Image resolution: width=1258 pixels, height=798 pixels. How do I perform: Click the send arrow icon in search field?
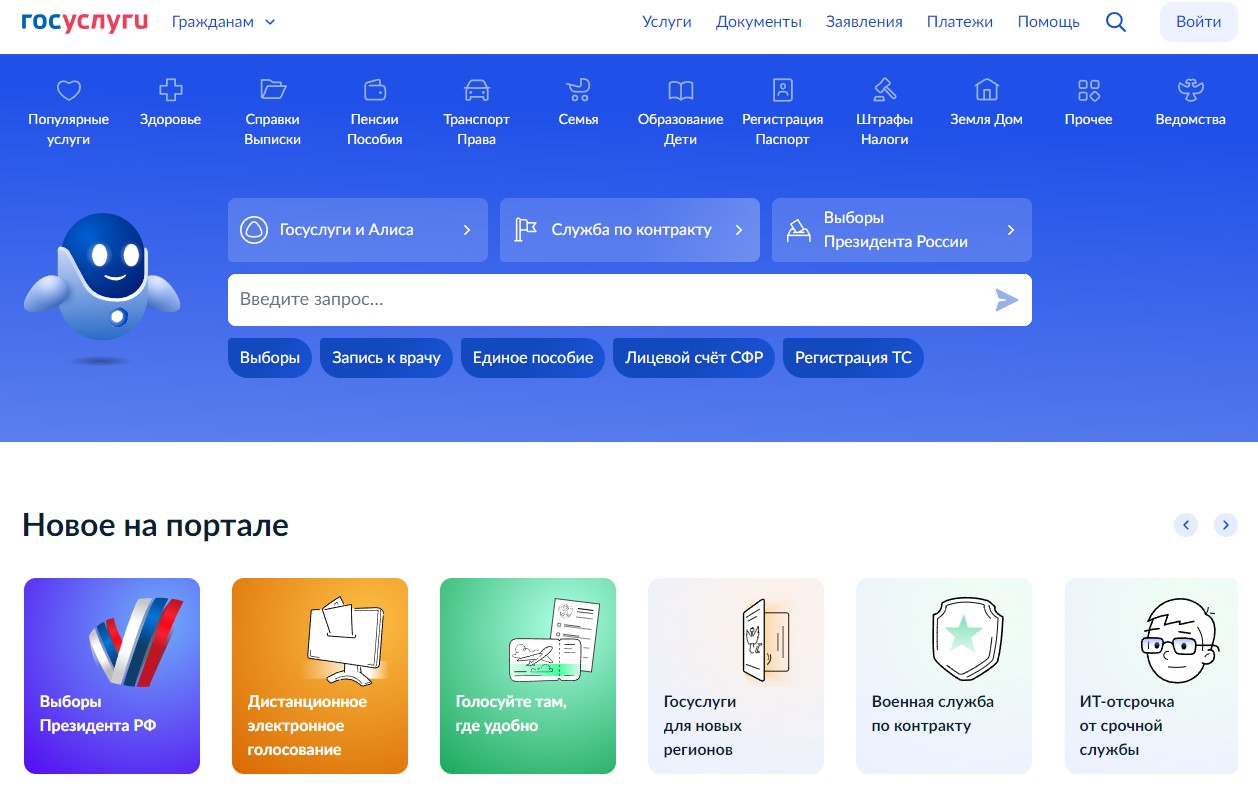[1007, 300]
